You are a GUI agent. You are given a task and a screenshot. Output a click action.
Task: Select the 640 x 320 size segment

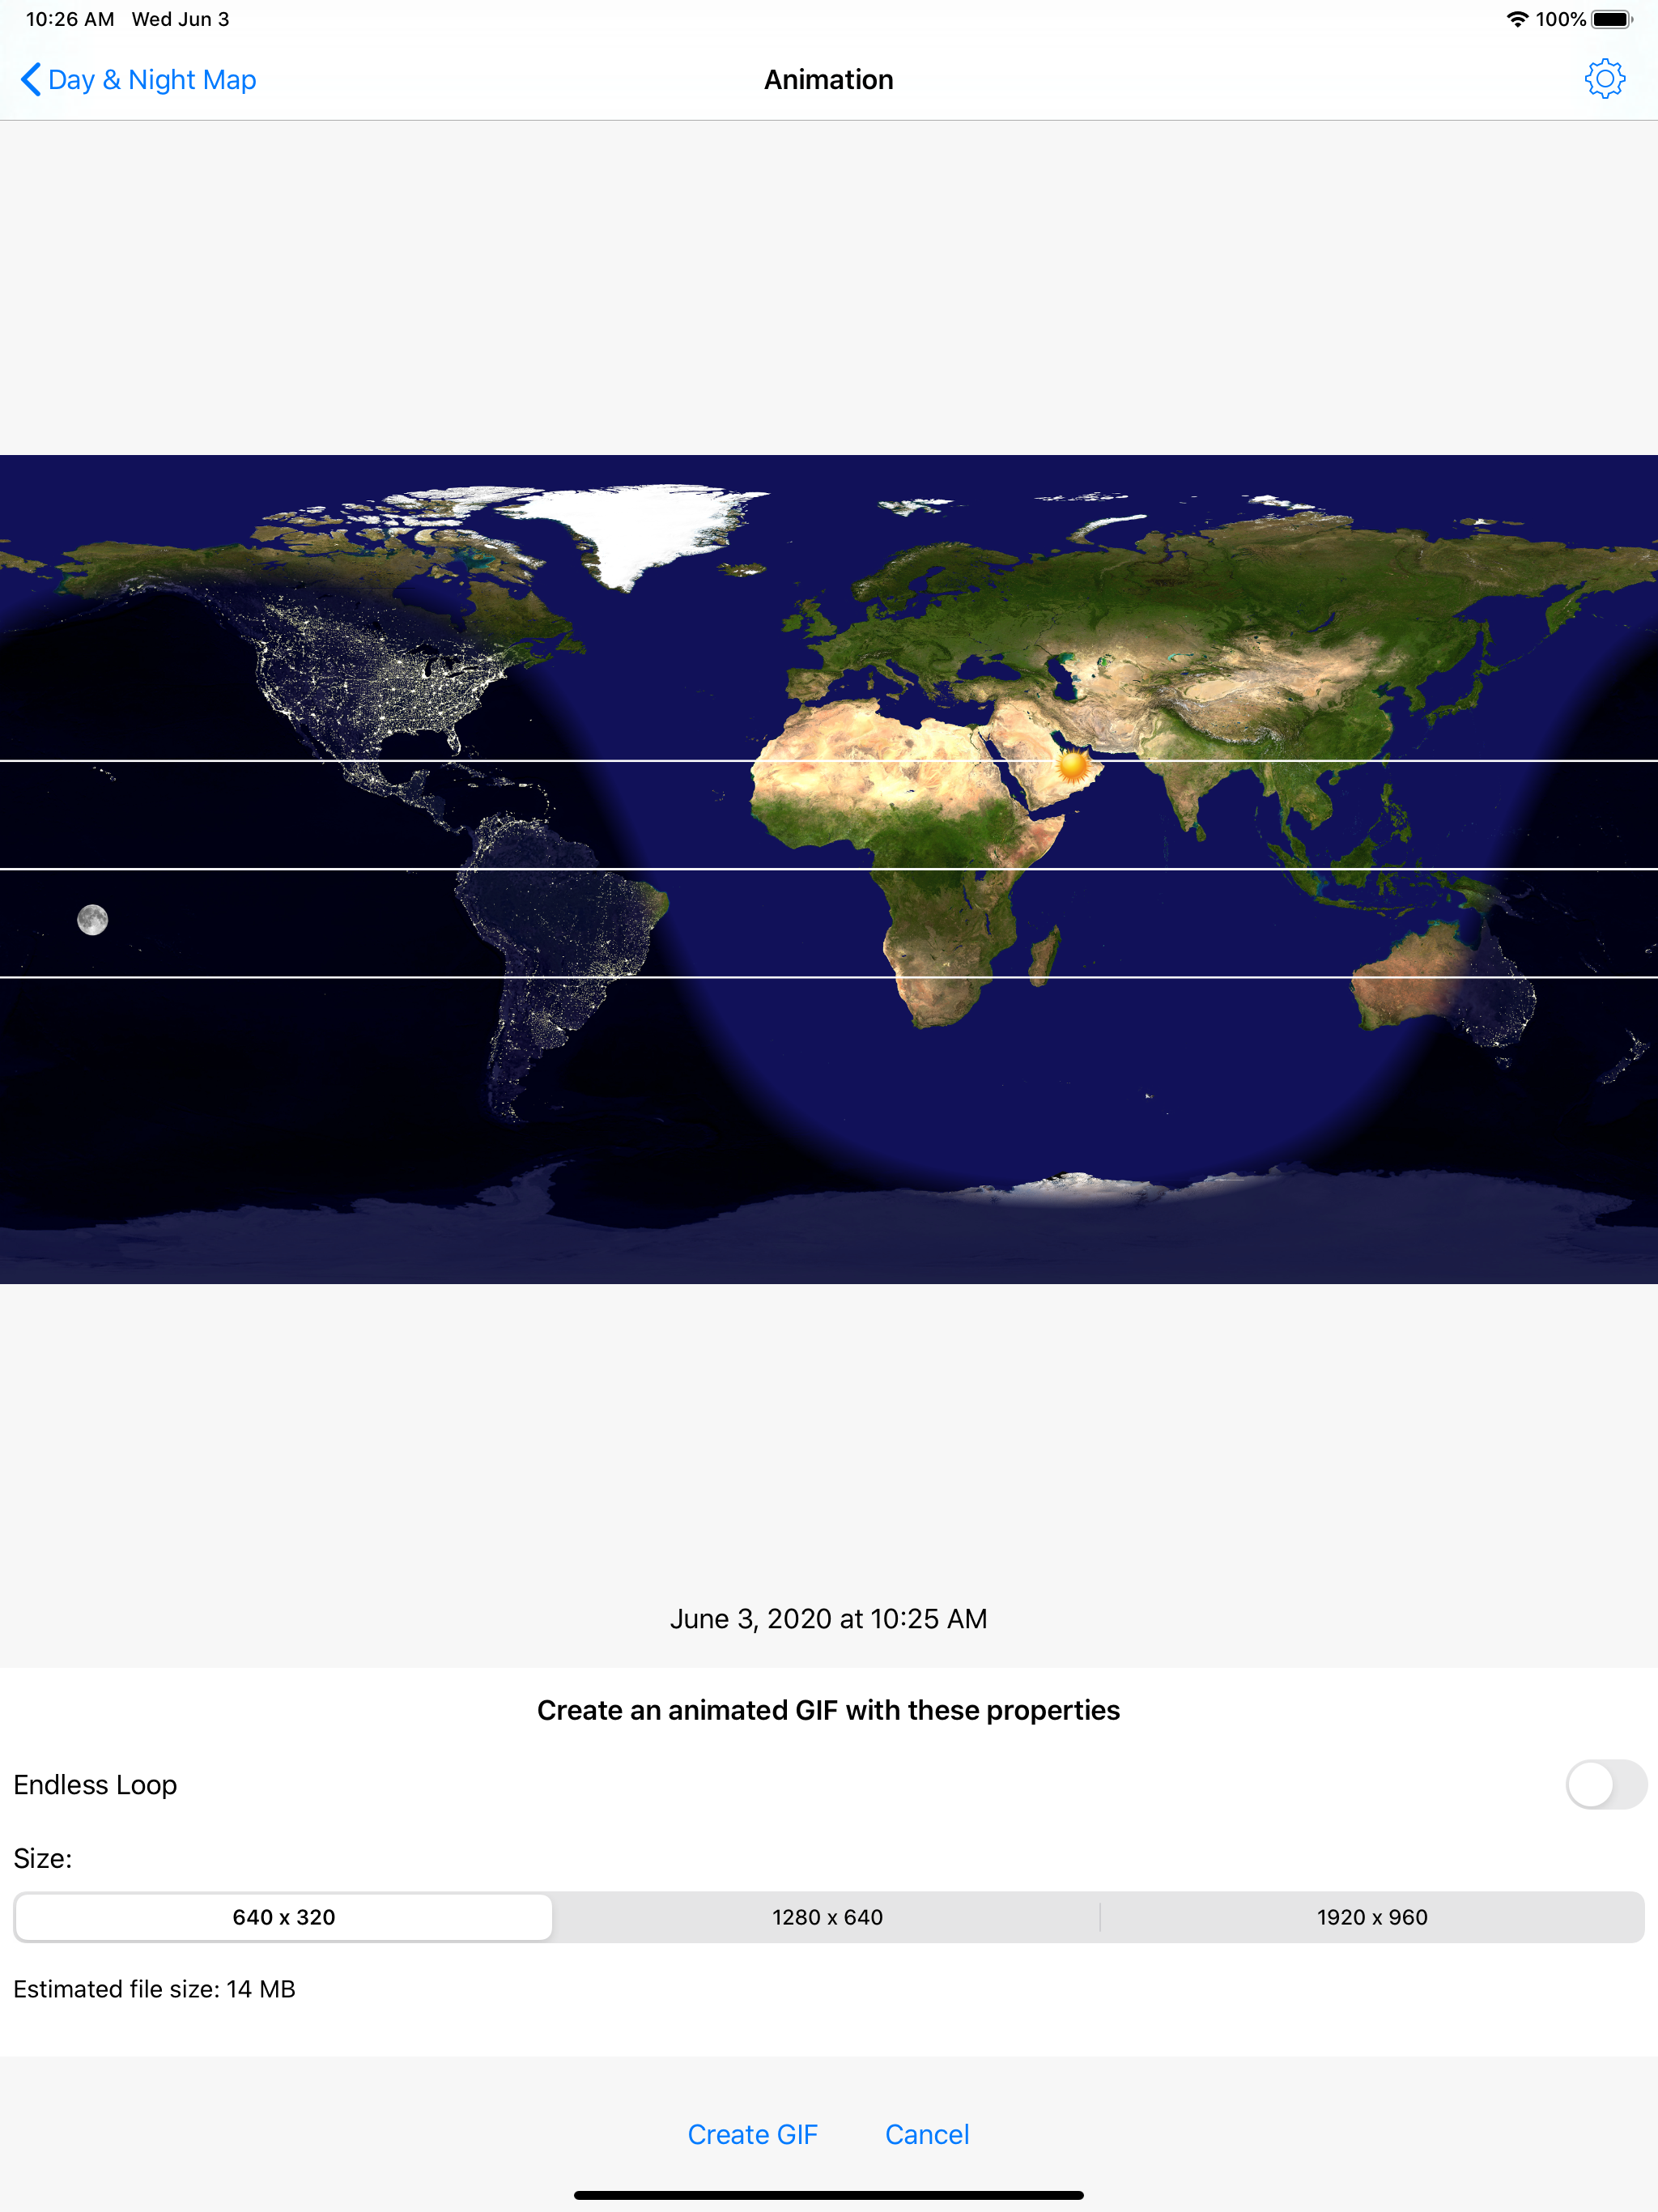point(283,1917)
